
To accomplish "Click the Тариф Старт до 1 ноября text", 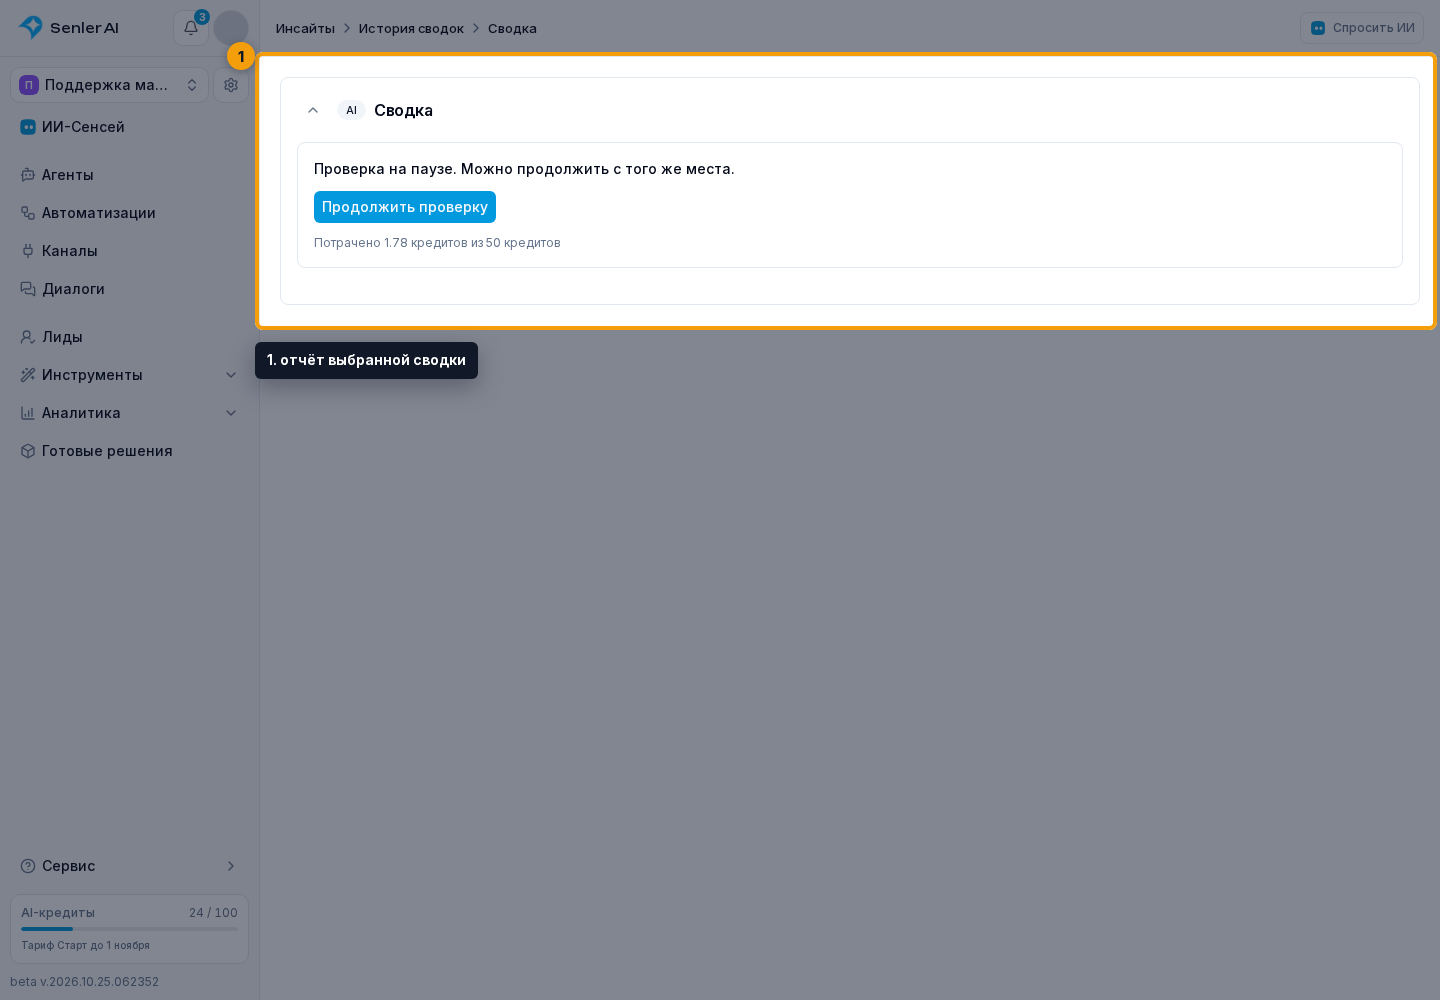I will click(x=85, y=945).
